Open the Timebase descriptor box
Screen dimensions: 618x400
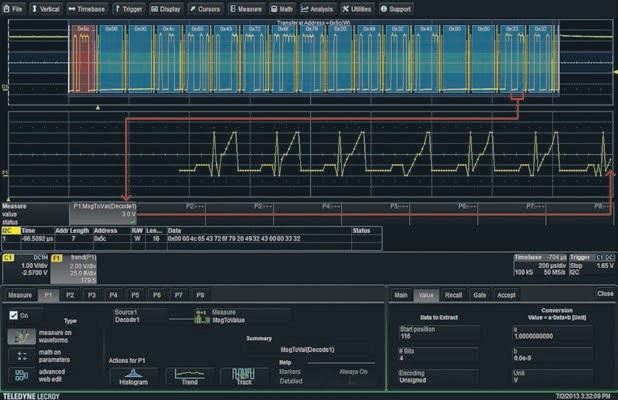(540, 265)
